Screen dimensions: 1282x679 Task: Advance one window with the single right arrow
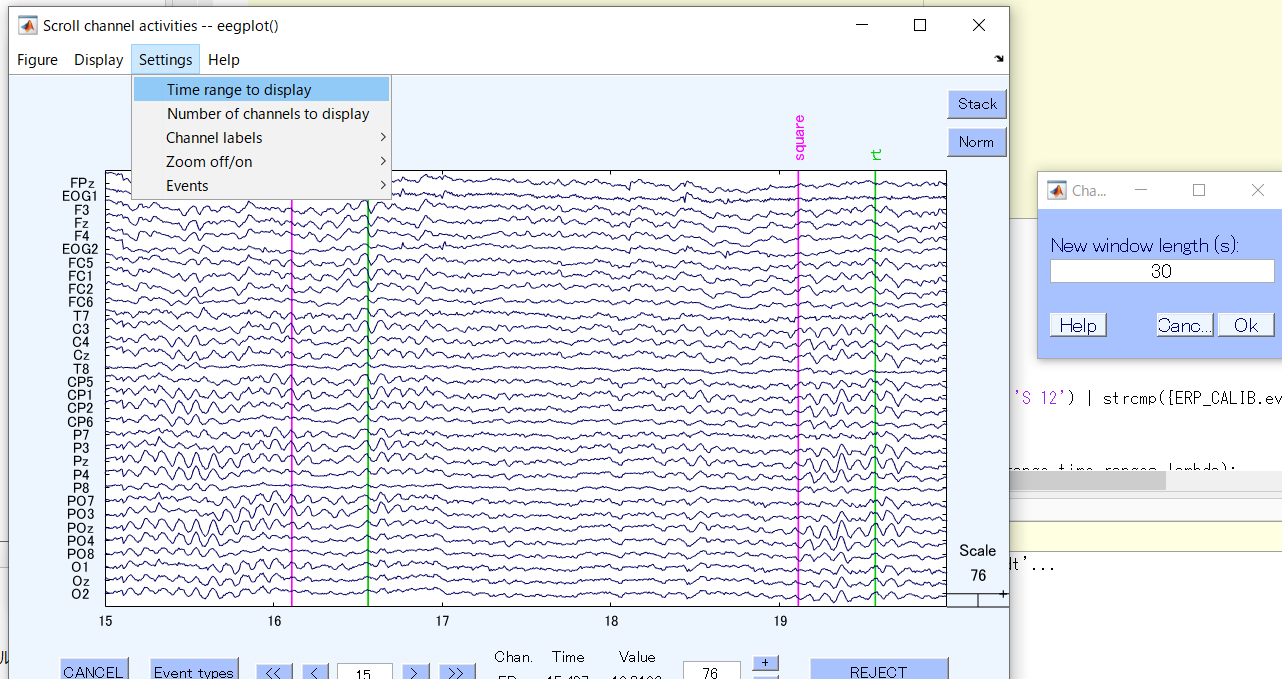[416, 672]
